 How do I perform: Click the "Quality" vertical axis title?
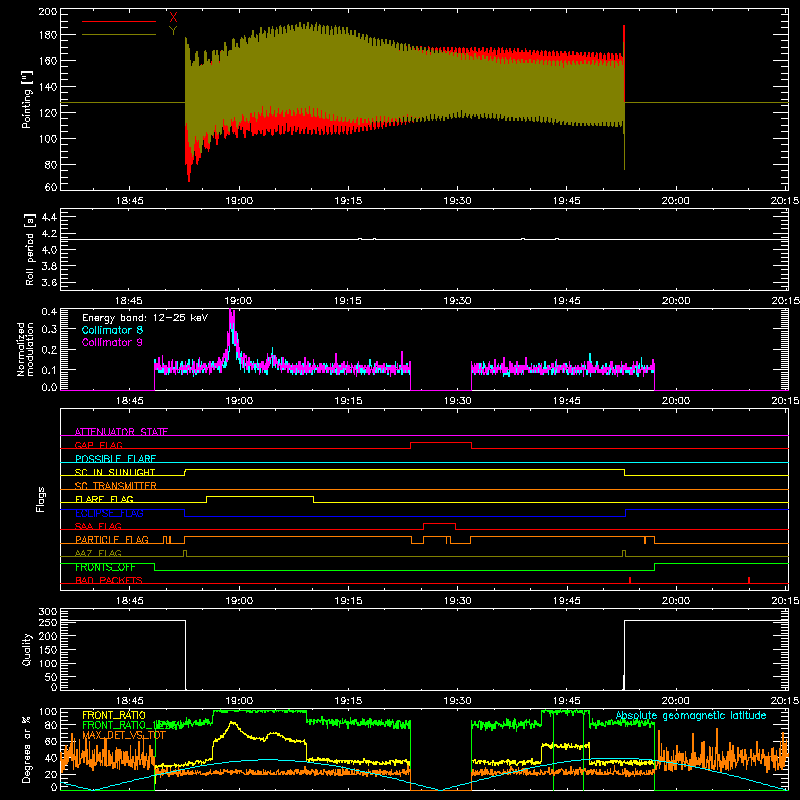(27, 649)
